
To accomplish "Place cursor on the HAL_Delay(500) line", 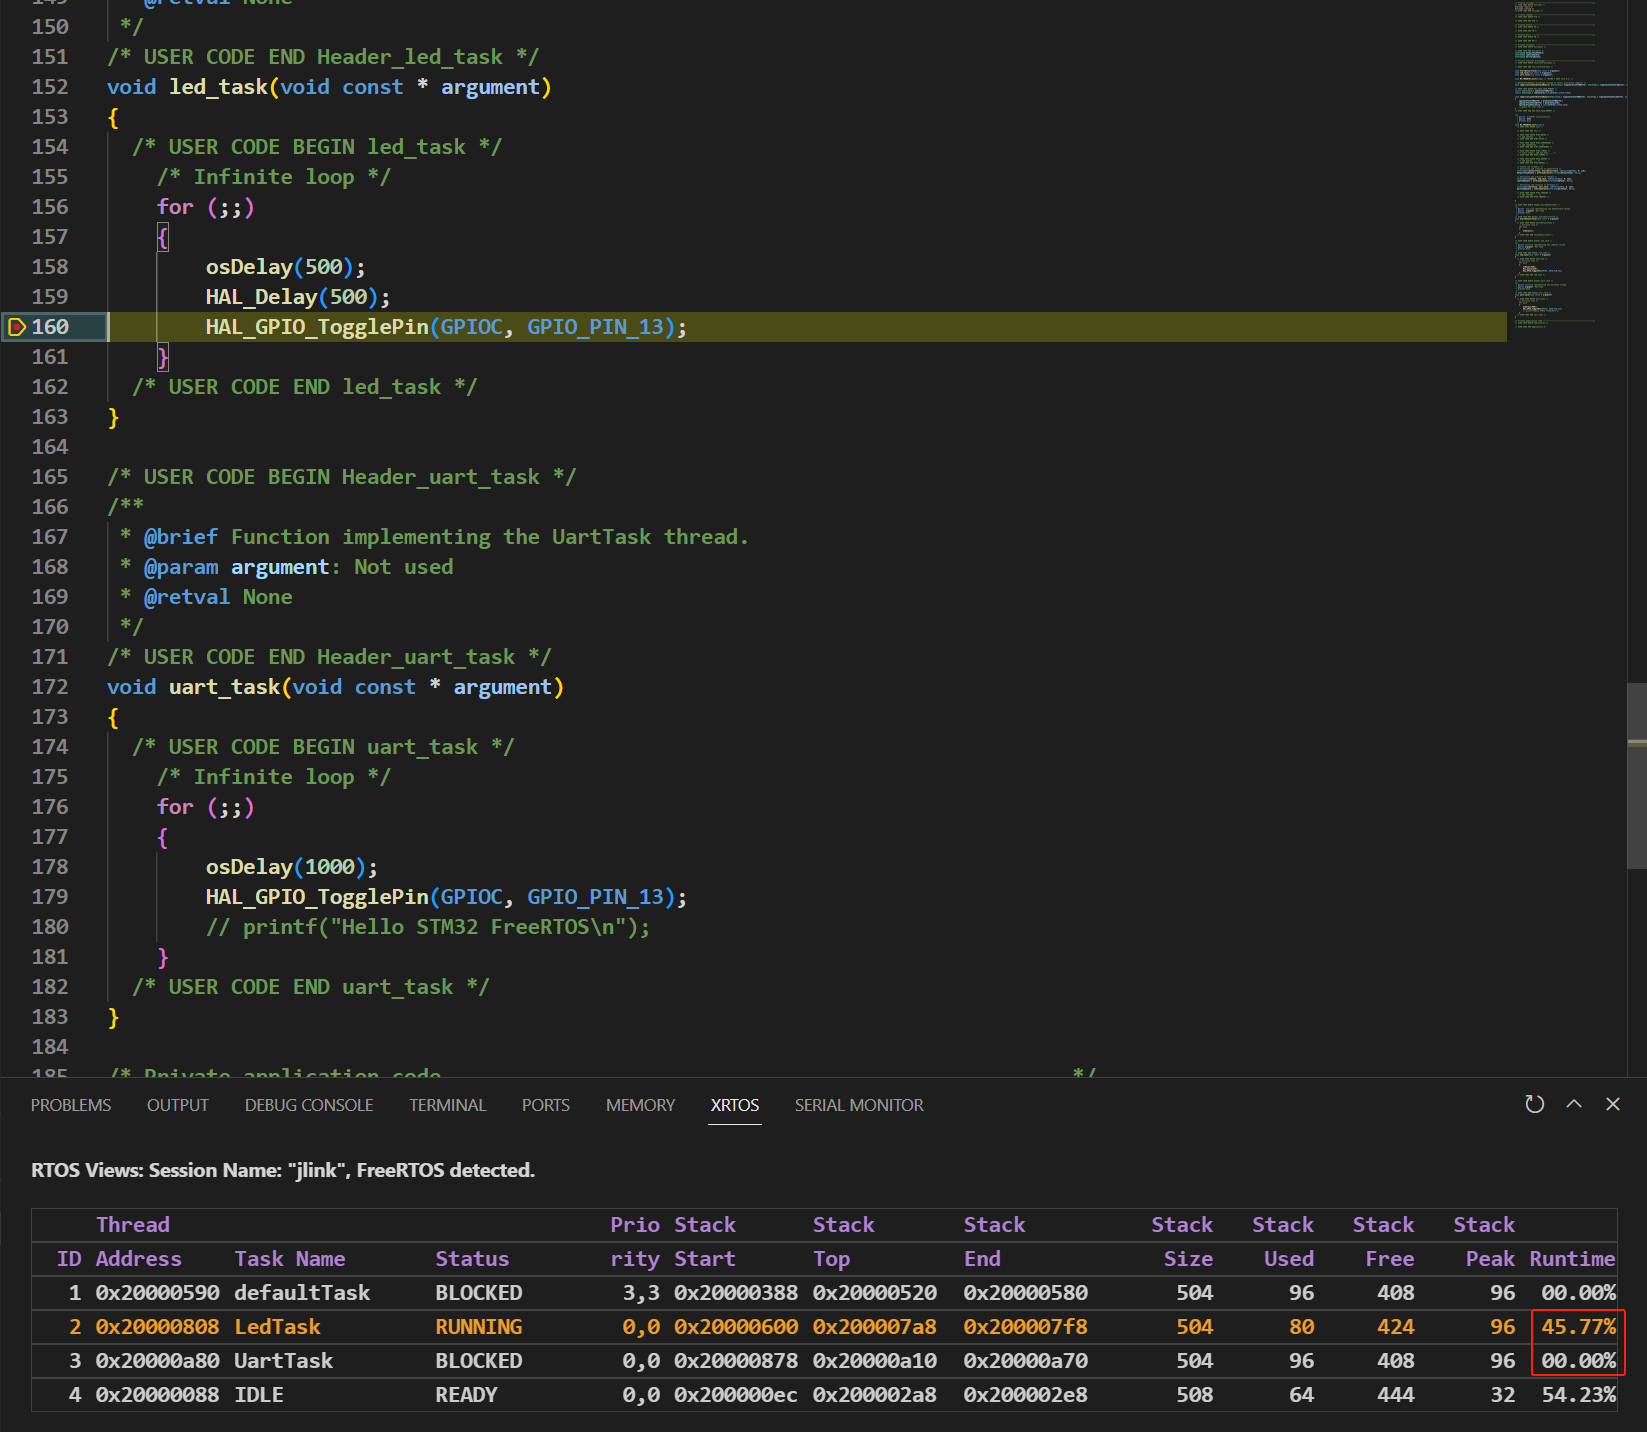I will [297, 297].
